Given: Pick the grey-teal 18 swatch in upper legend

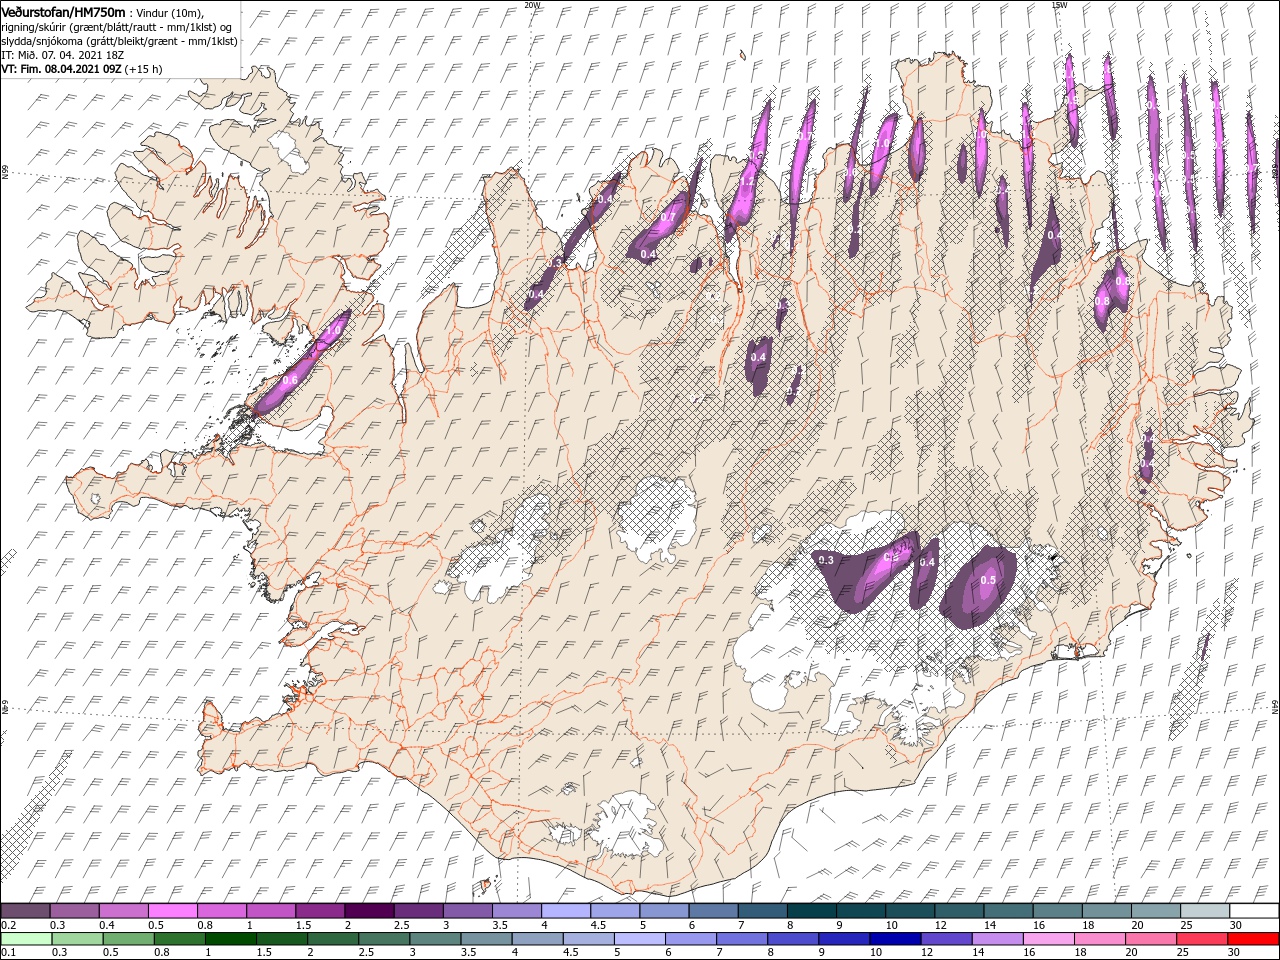Looking at the screenshot, I should pos(1106,911).
